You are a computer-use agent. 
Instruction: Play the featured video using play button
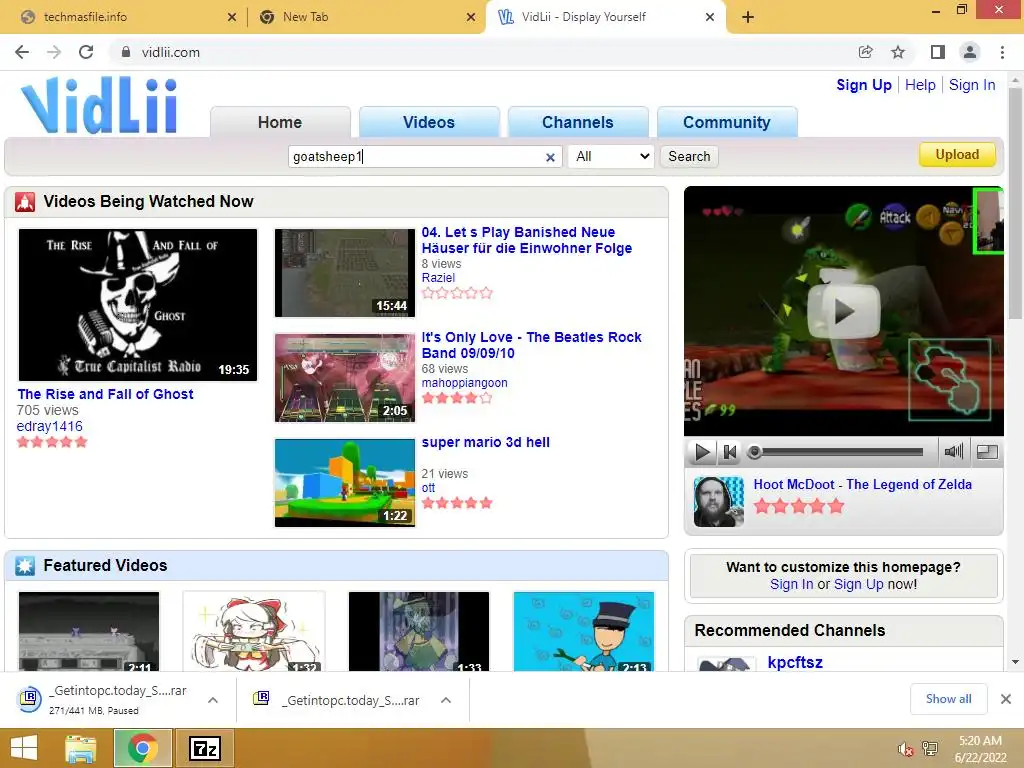(x=702, y=452)
